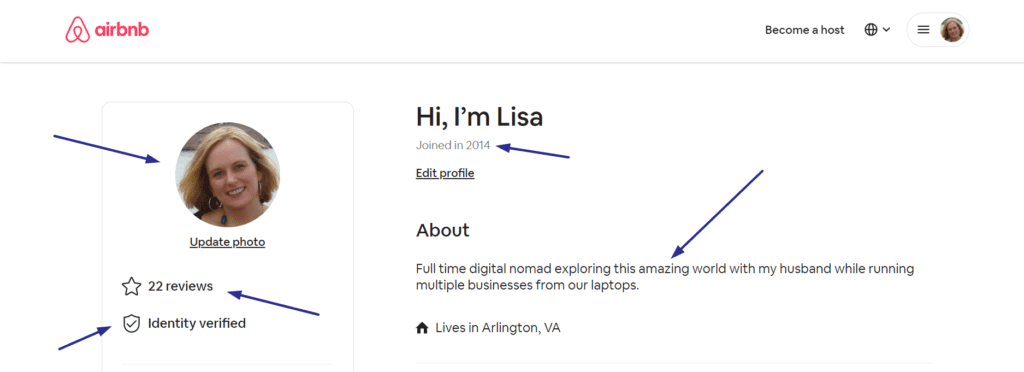Open the Edit profile link
This screenshot has width=1024, height=372.
point(445,174)
